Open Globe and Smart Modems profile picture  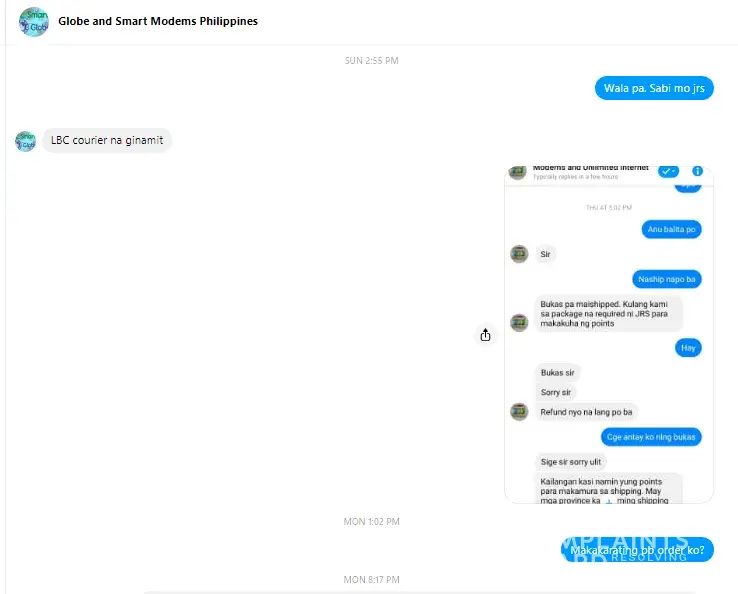[x=33, y=22]
